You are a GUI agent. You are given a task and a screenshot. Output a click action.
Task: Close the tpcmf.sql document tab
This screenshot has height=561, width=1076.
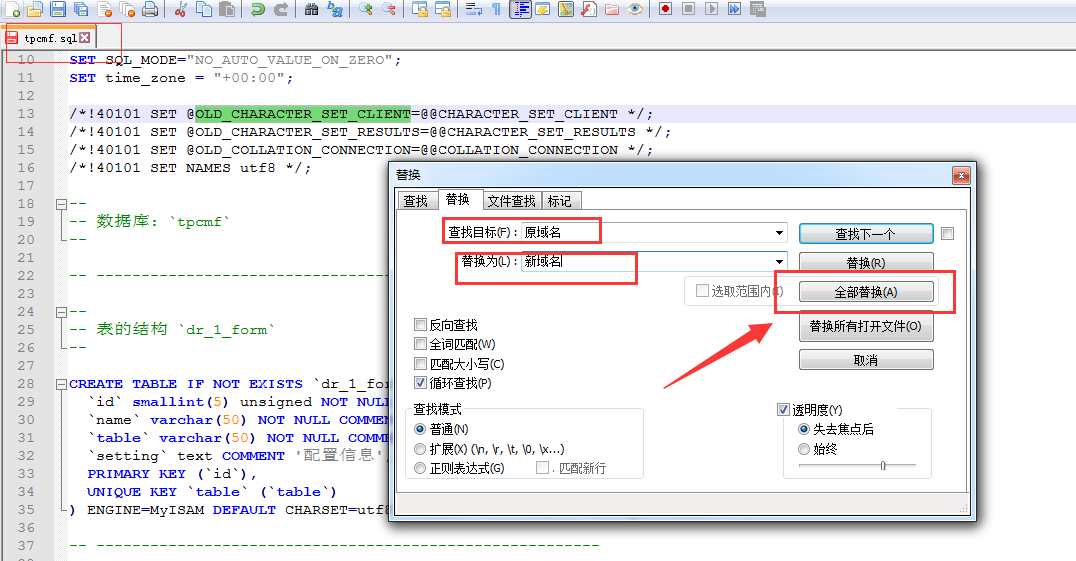[85, 38]
